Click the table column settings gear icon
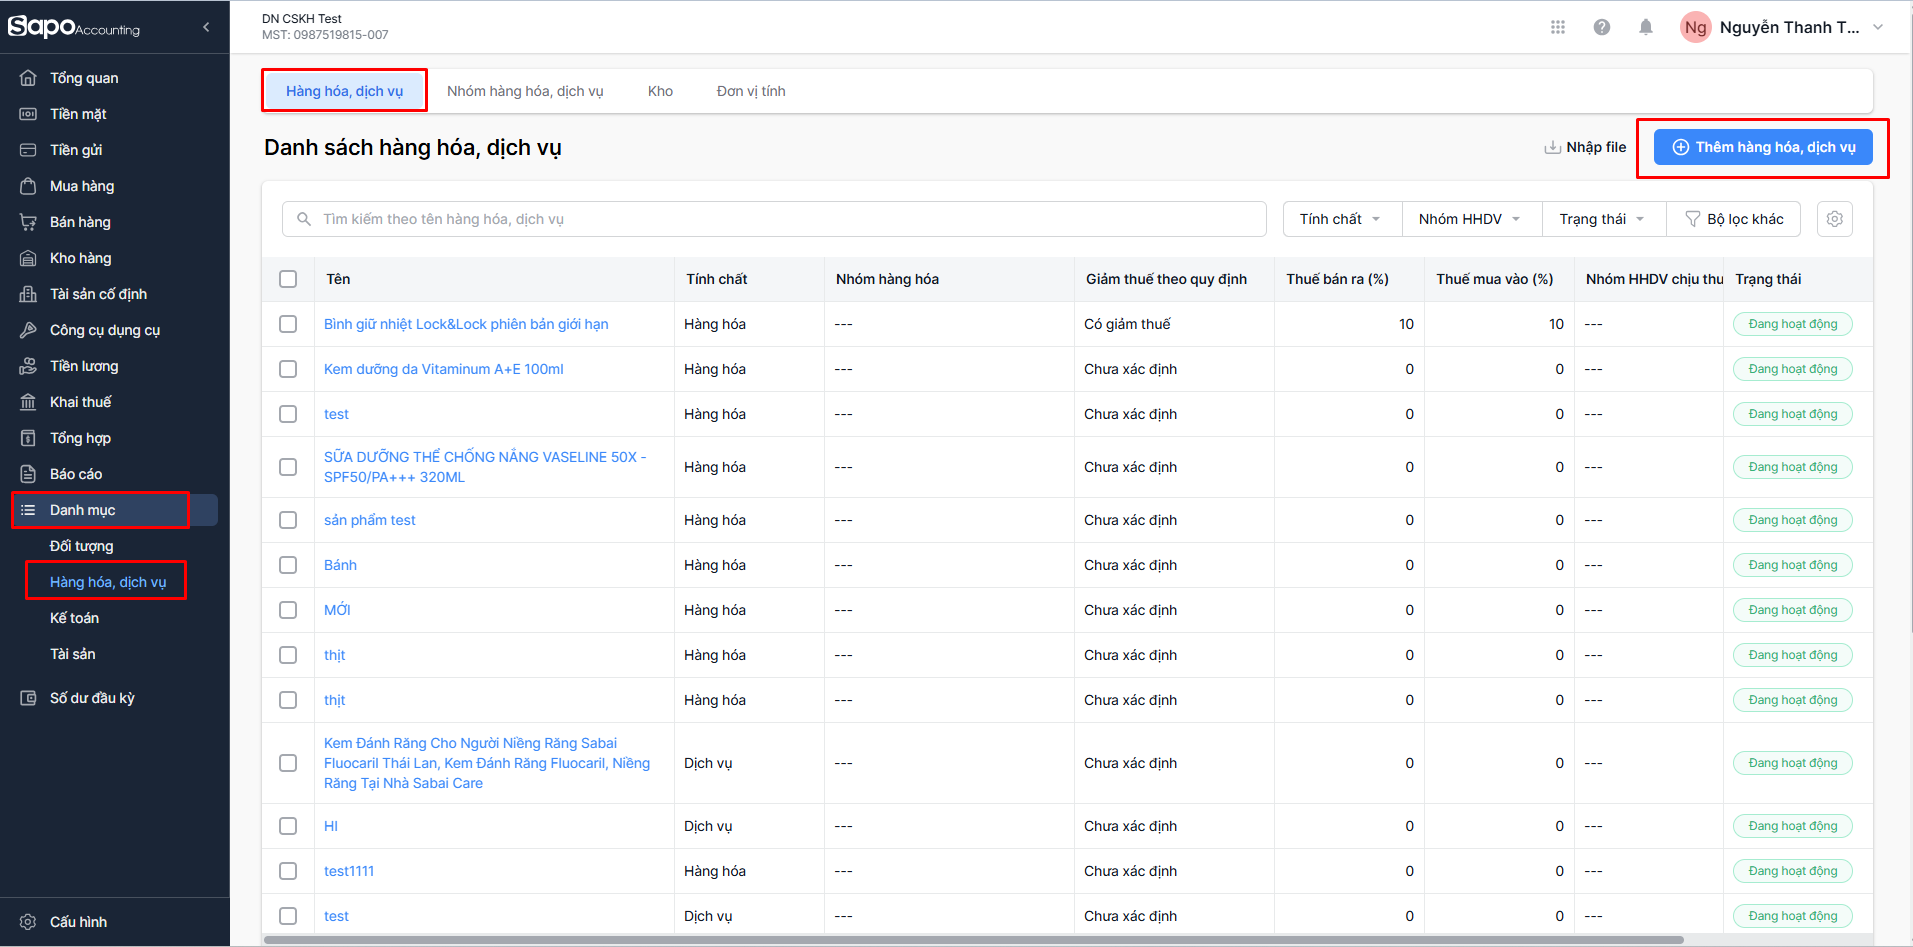Image resolution: width=1913 pixels, height=947 pixels. [x=1834, y=219]
